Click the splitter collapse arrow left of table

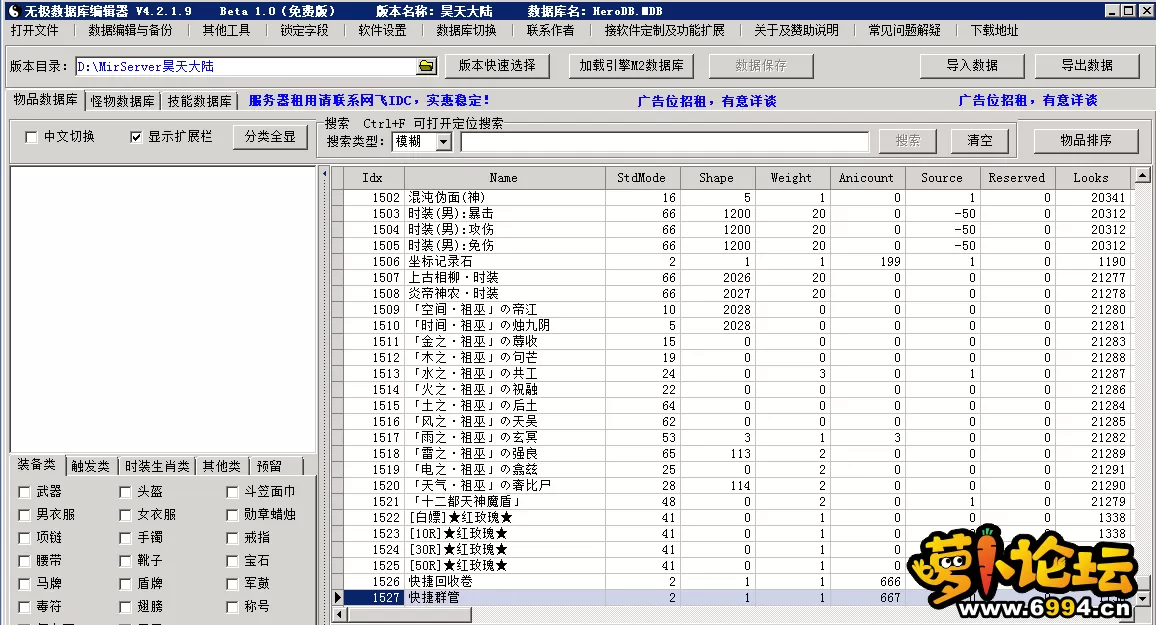point(324,175)
